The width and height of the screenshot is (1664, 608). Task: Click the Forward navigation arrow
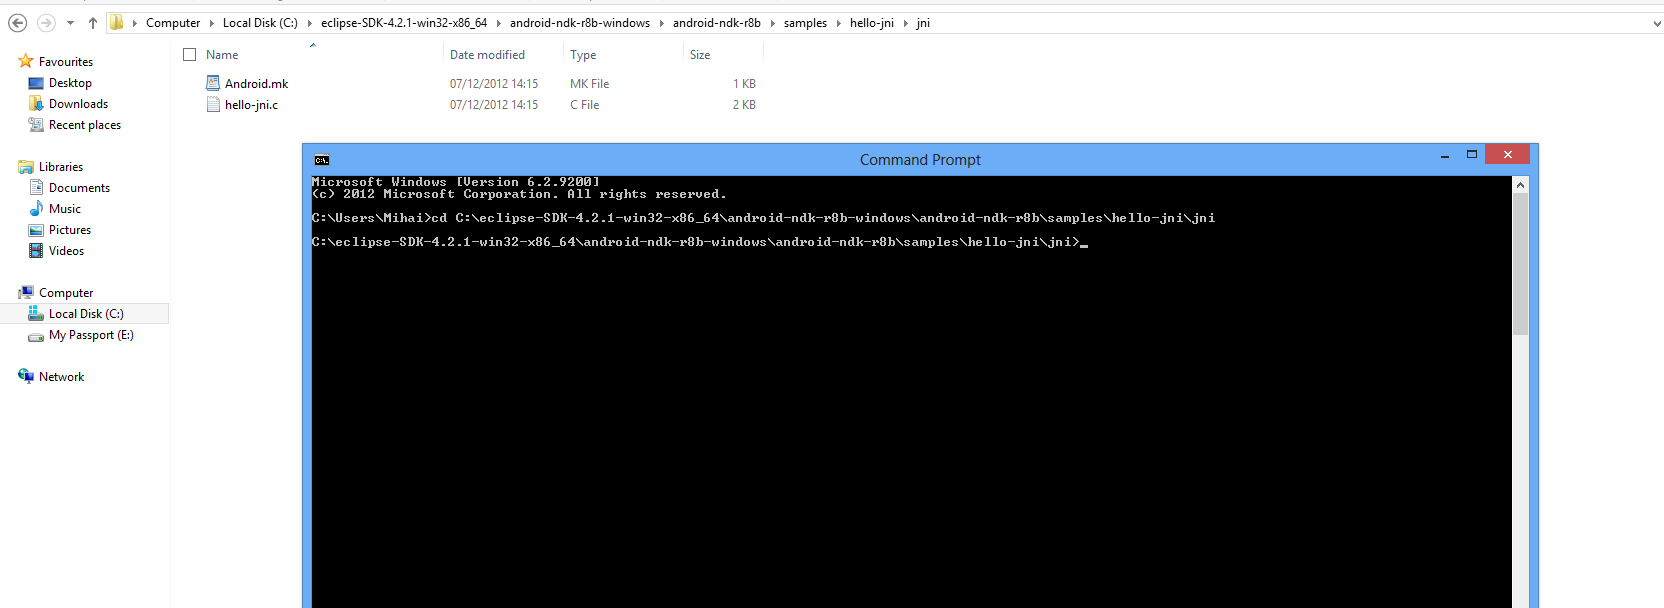point(46,22)
